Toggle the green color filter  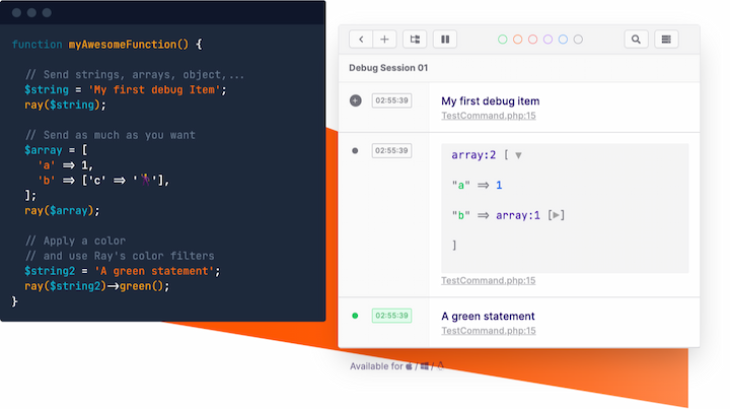pyautogui.click(x=503, y=39)
